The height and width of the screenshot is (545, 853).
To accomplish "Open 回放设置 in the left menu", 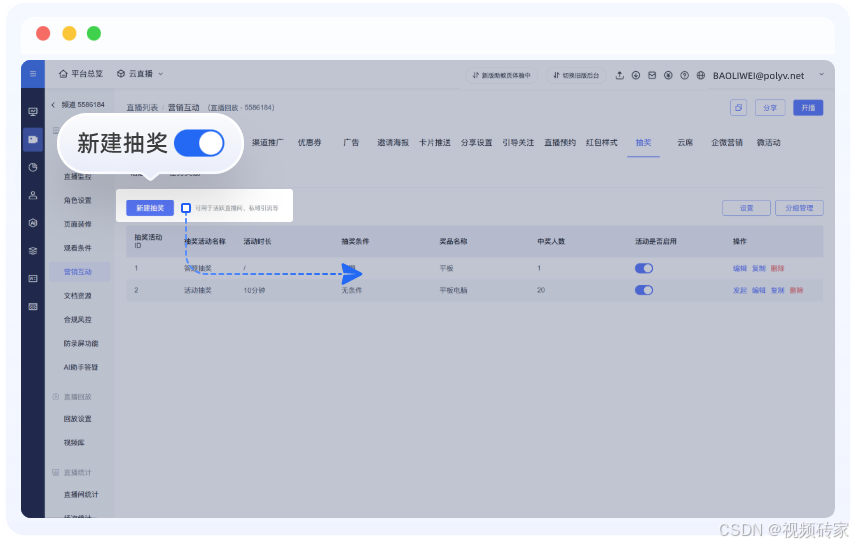I will pos(78,419).
